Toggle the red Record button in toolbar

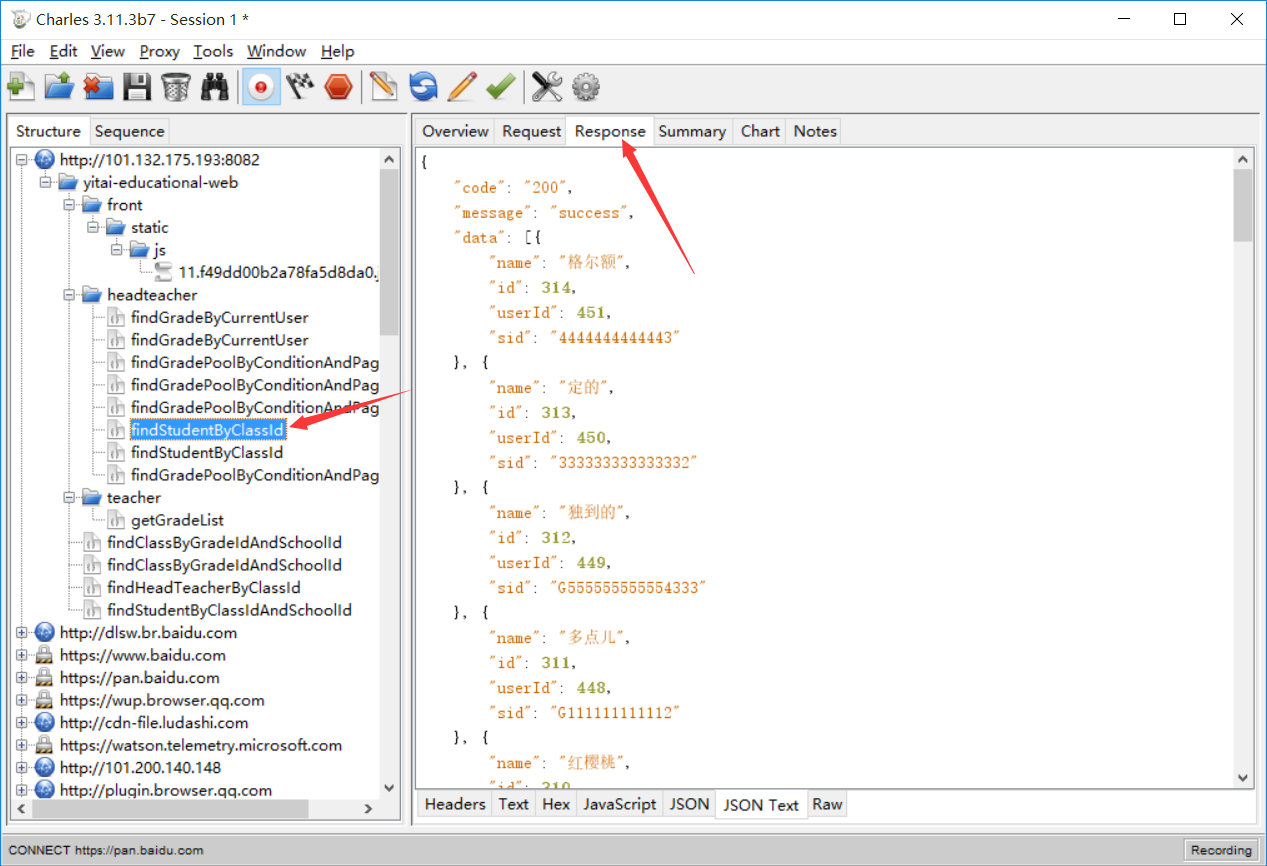[x=260, y=87]
